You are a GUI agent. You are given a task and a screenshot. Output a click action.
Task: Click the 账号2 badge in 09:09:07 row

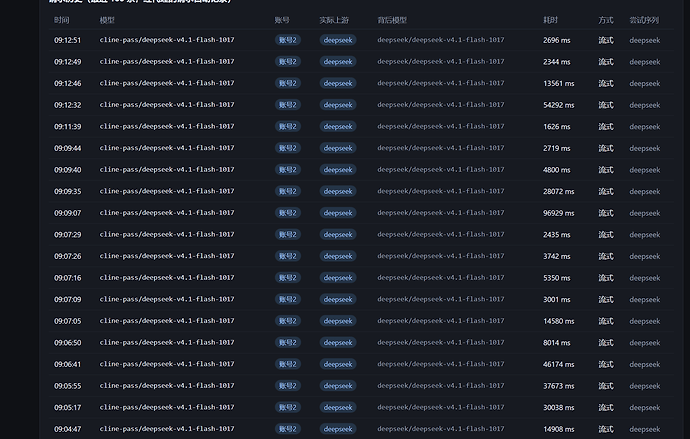pos(288,213)
